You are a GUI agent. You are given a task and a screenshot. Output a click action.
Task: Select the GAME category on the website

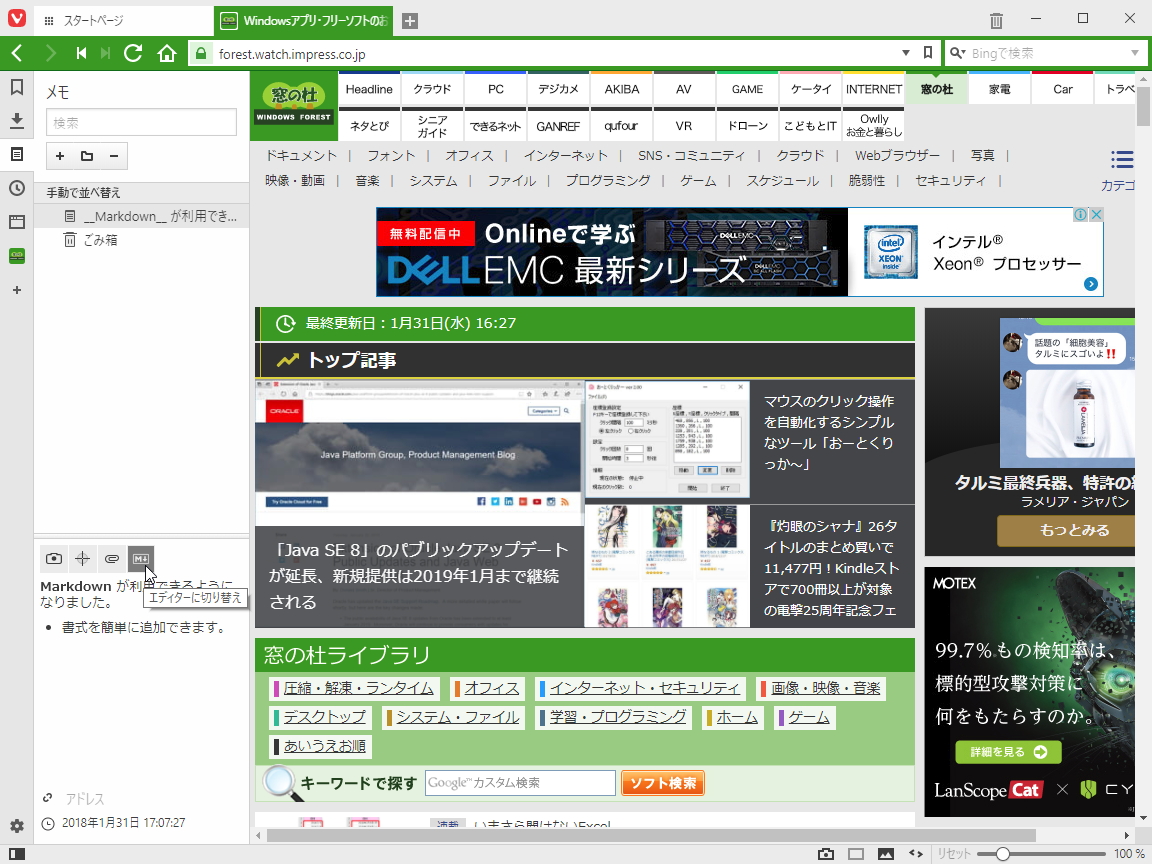pyautogui.click(x=746, y=88)
